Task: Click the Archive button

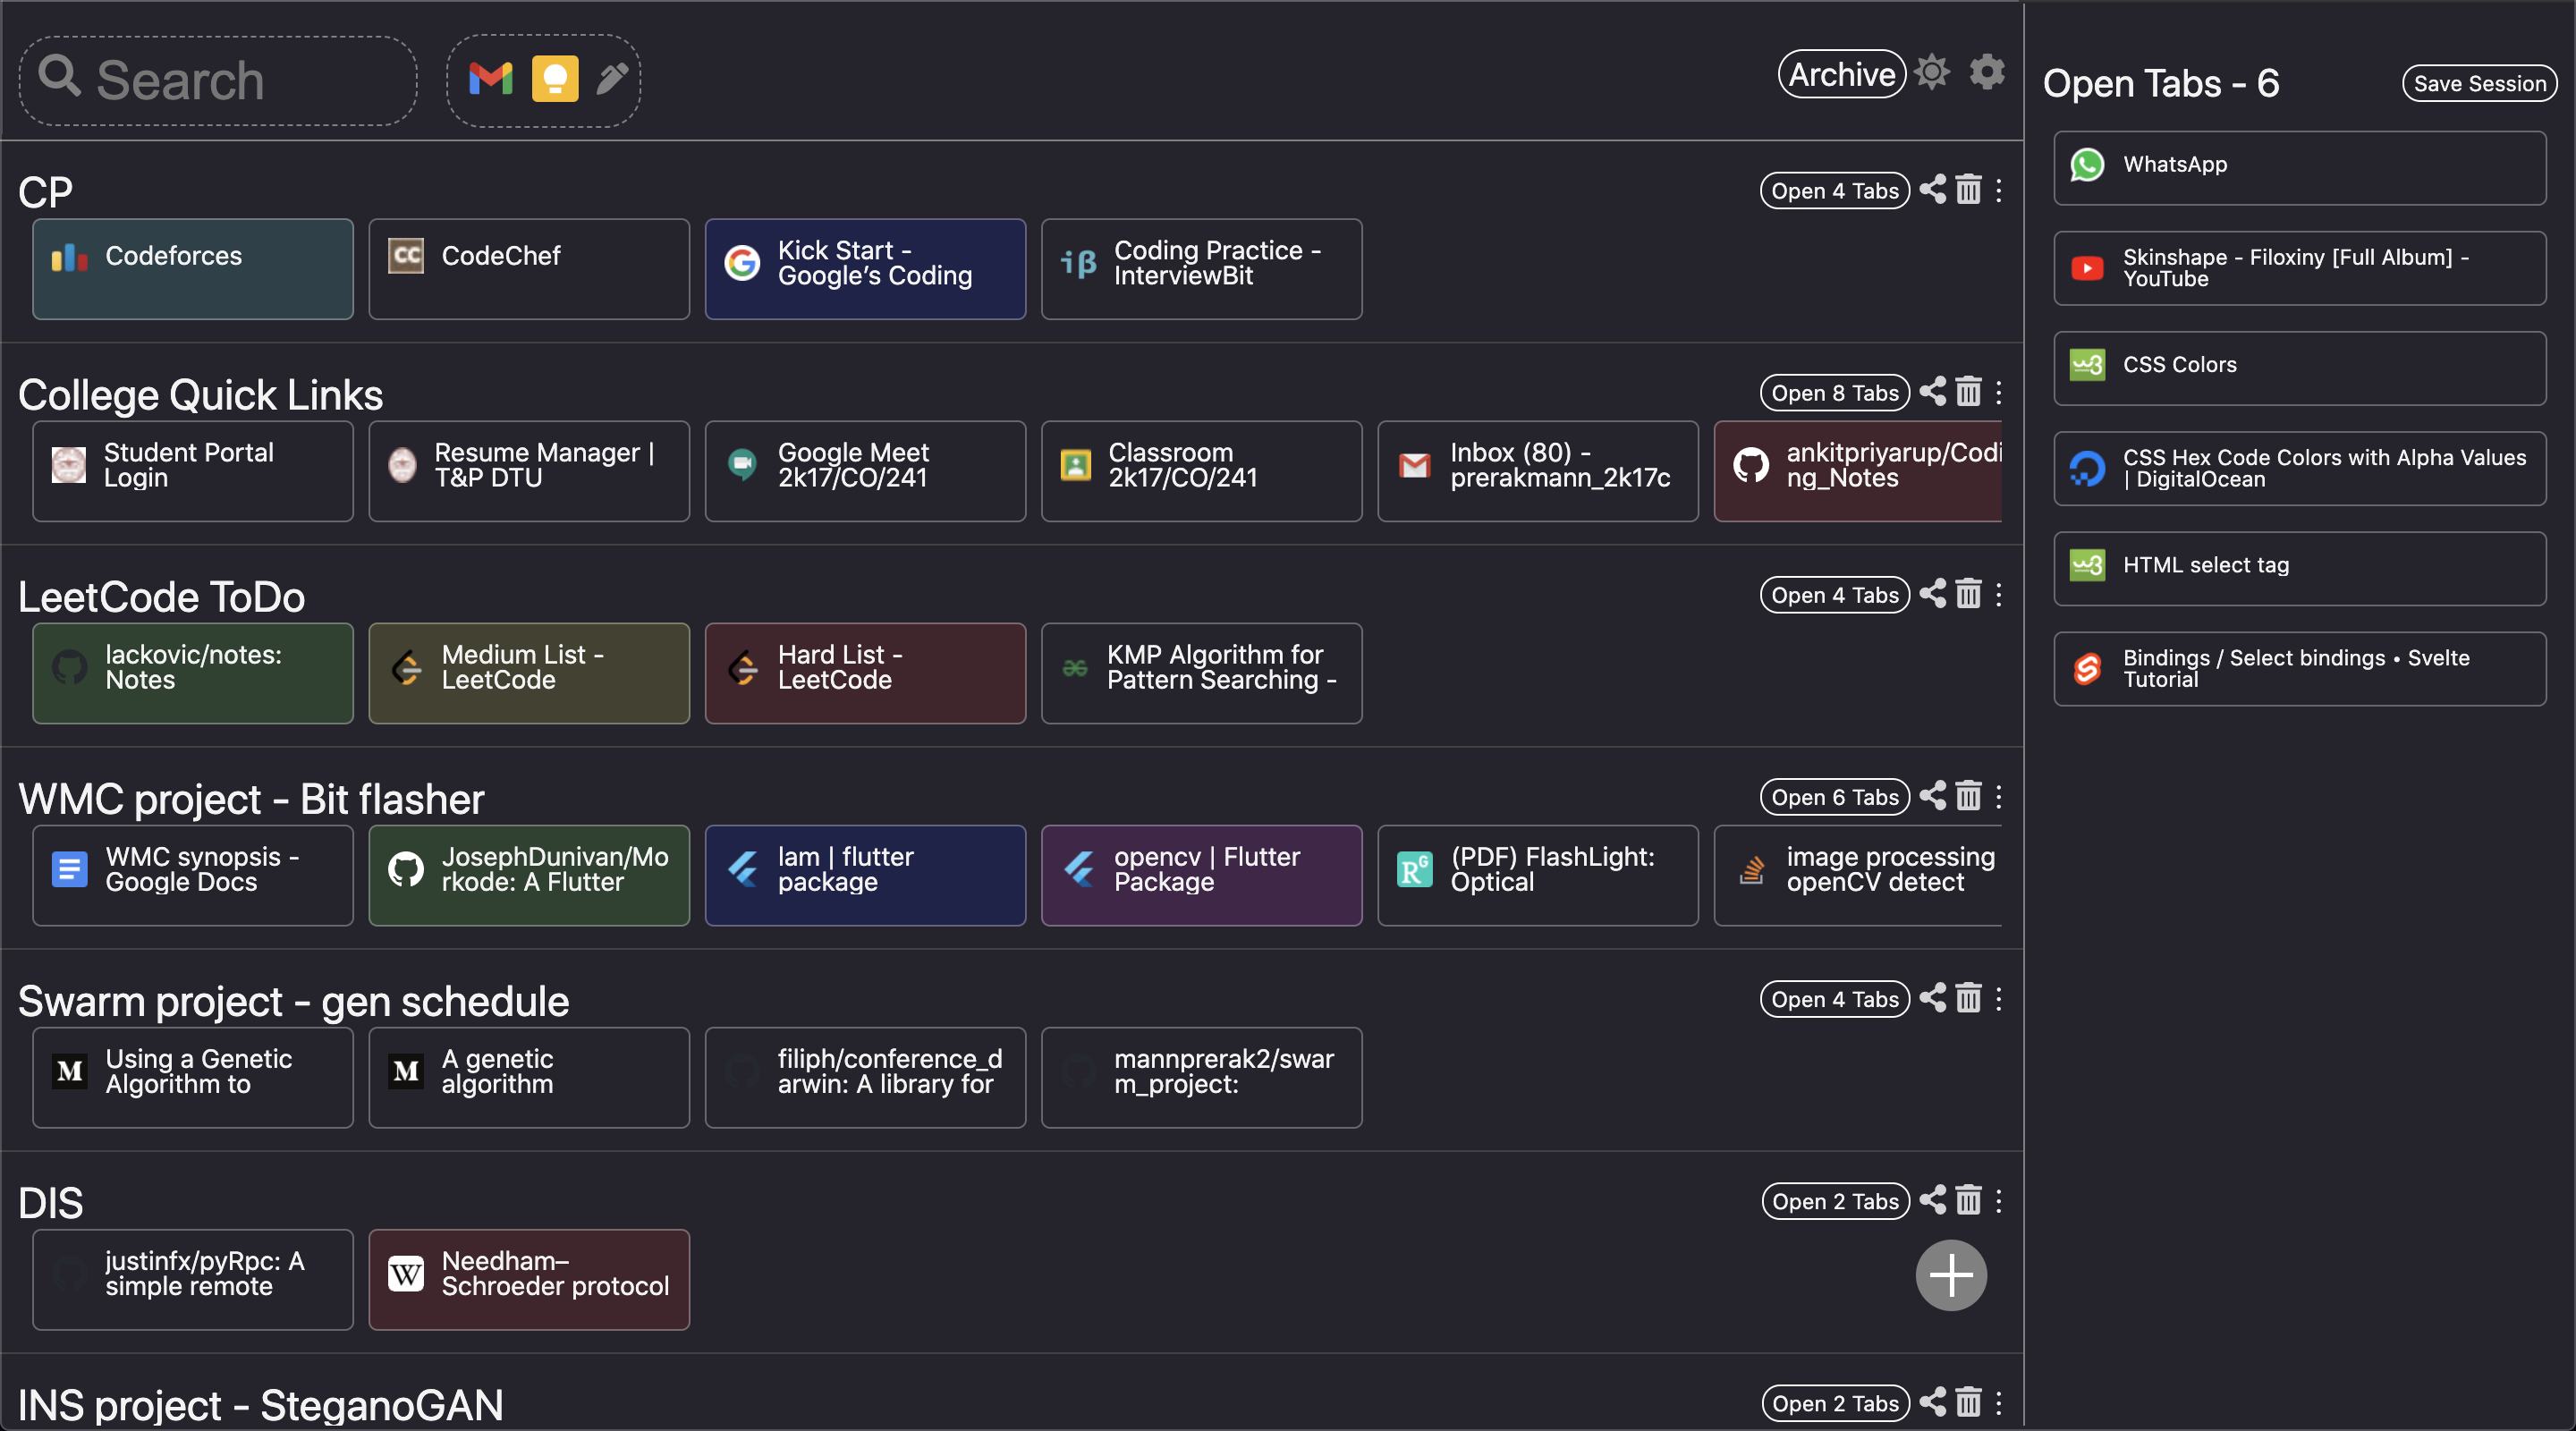Action: pyautogui.click(x=1841, y=74)
